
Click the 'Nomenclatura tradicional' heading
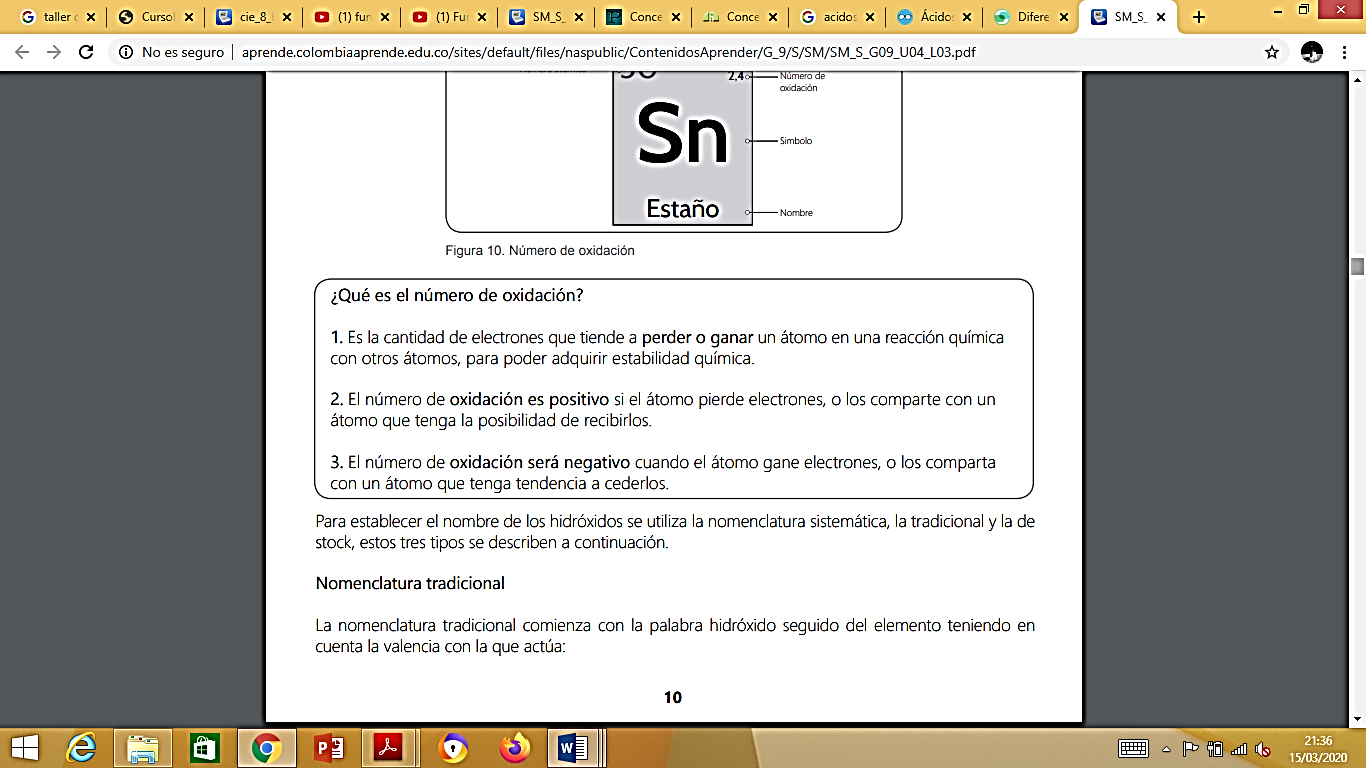(410, 583)
